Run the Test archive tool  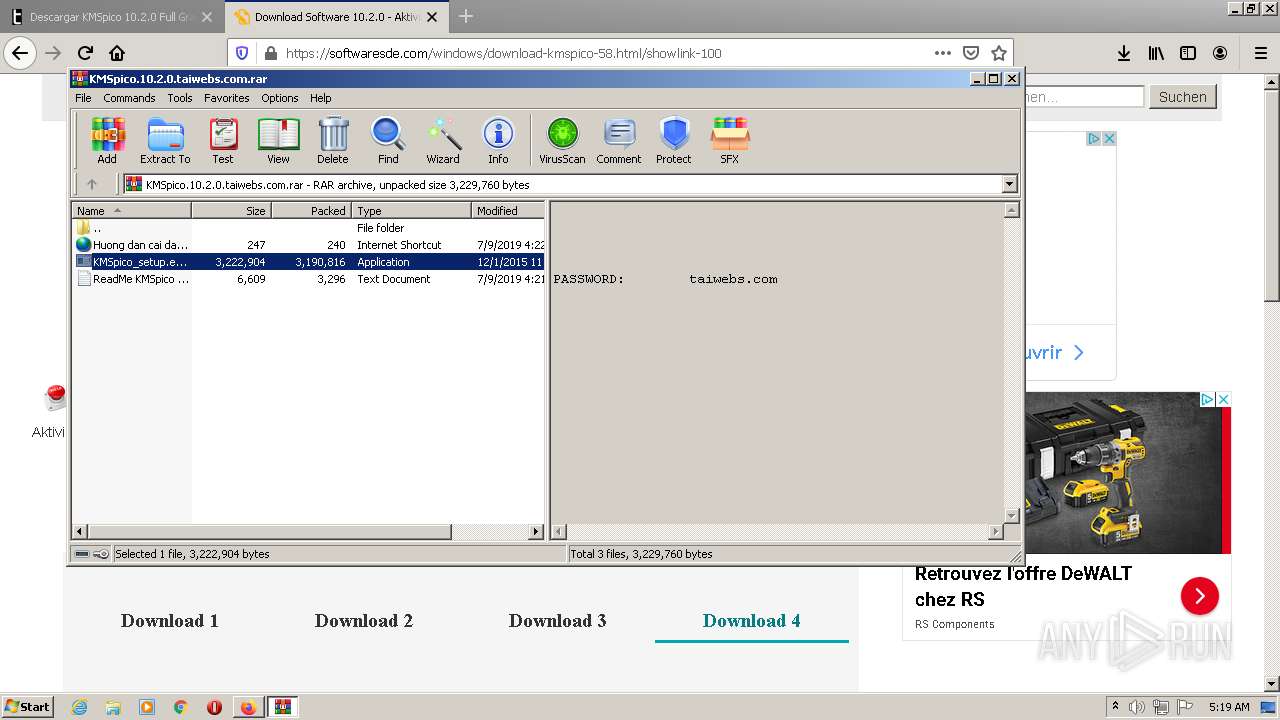point(223,140)
